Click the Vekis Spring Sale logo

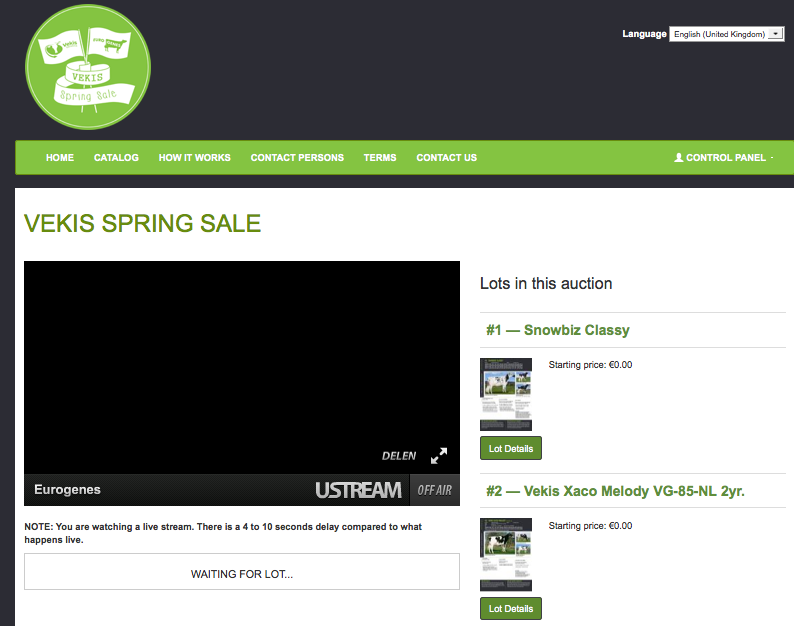(88, 66)
